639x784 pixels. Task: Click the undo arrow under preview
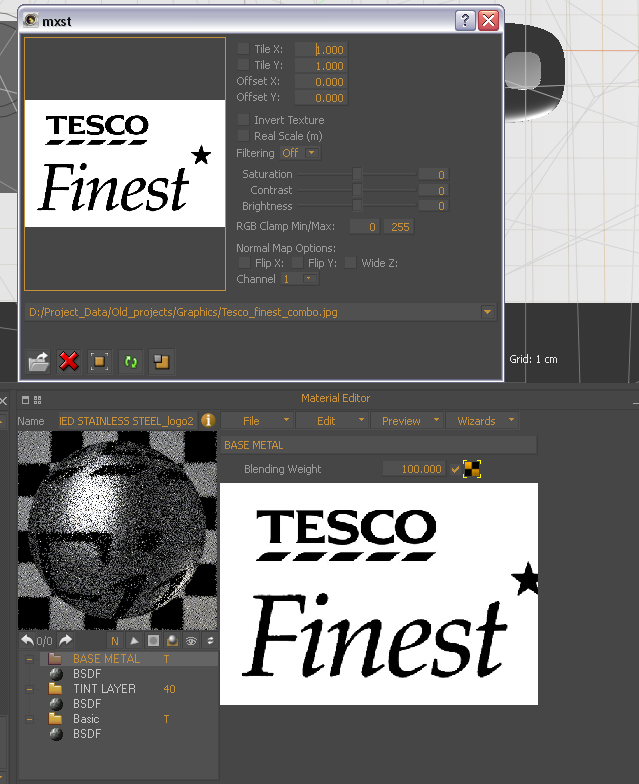pyautogui.click(x=28, y=640)
